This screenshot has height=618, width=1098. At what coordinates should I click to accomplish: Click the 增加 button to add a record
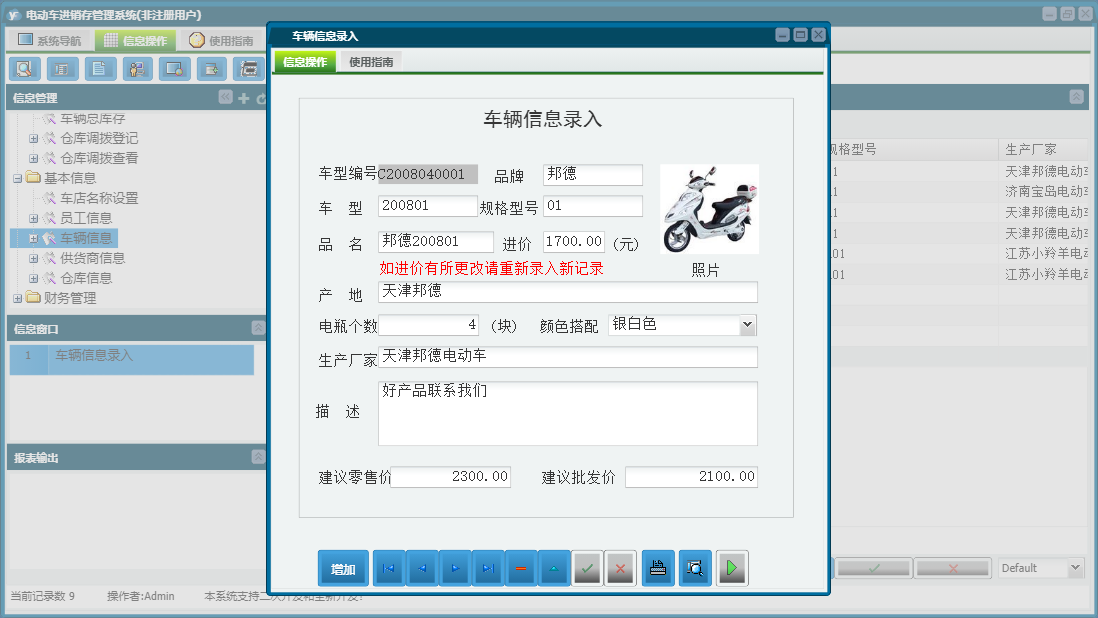343,567
